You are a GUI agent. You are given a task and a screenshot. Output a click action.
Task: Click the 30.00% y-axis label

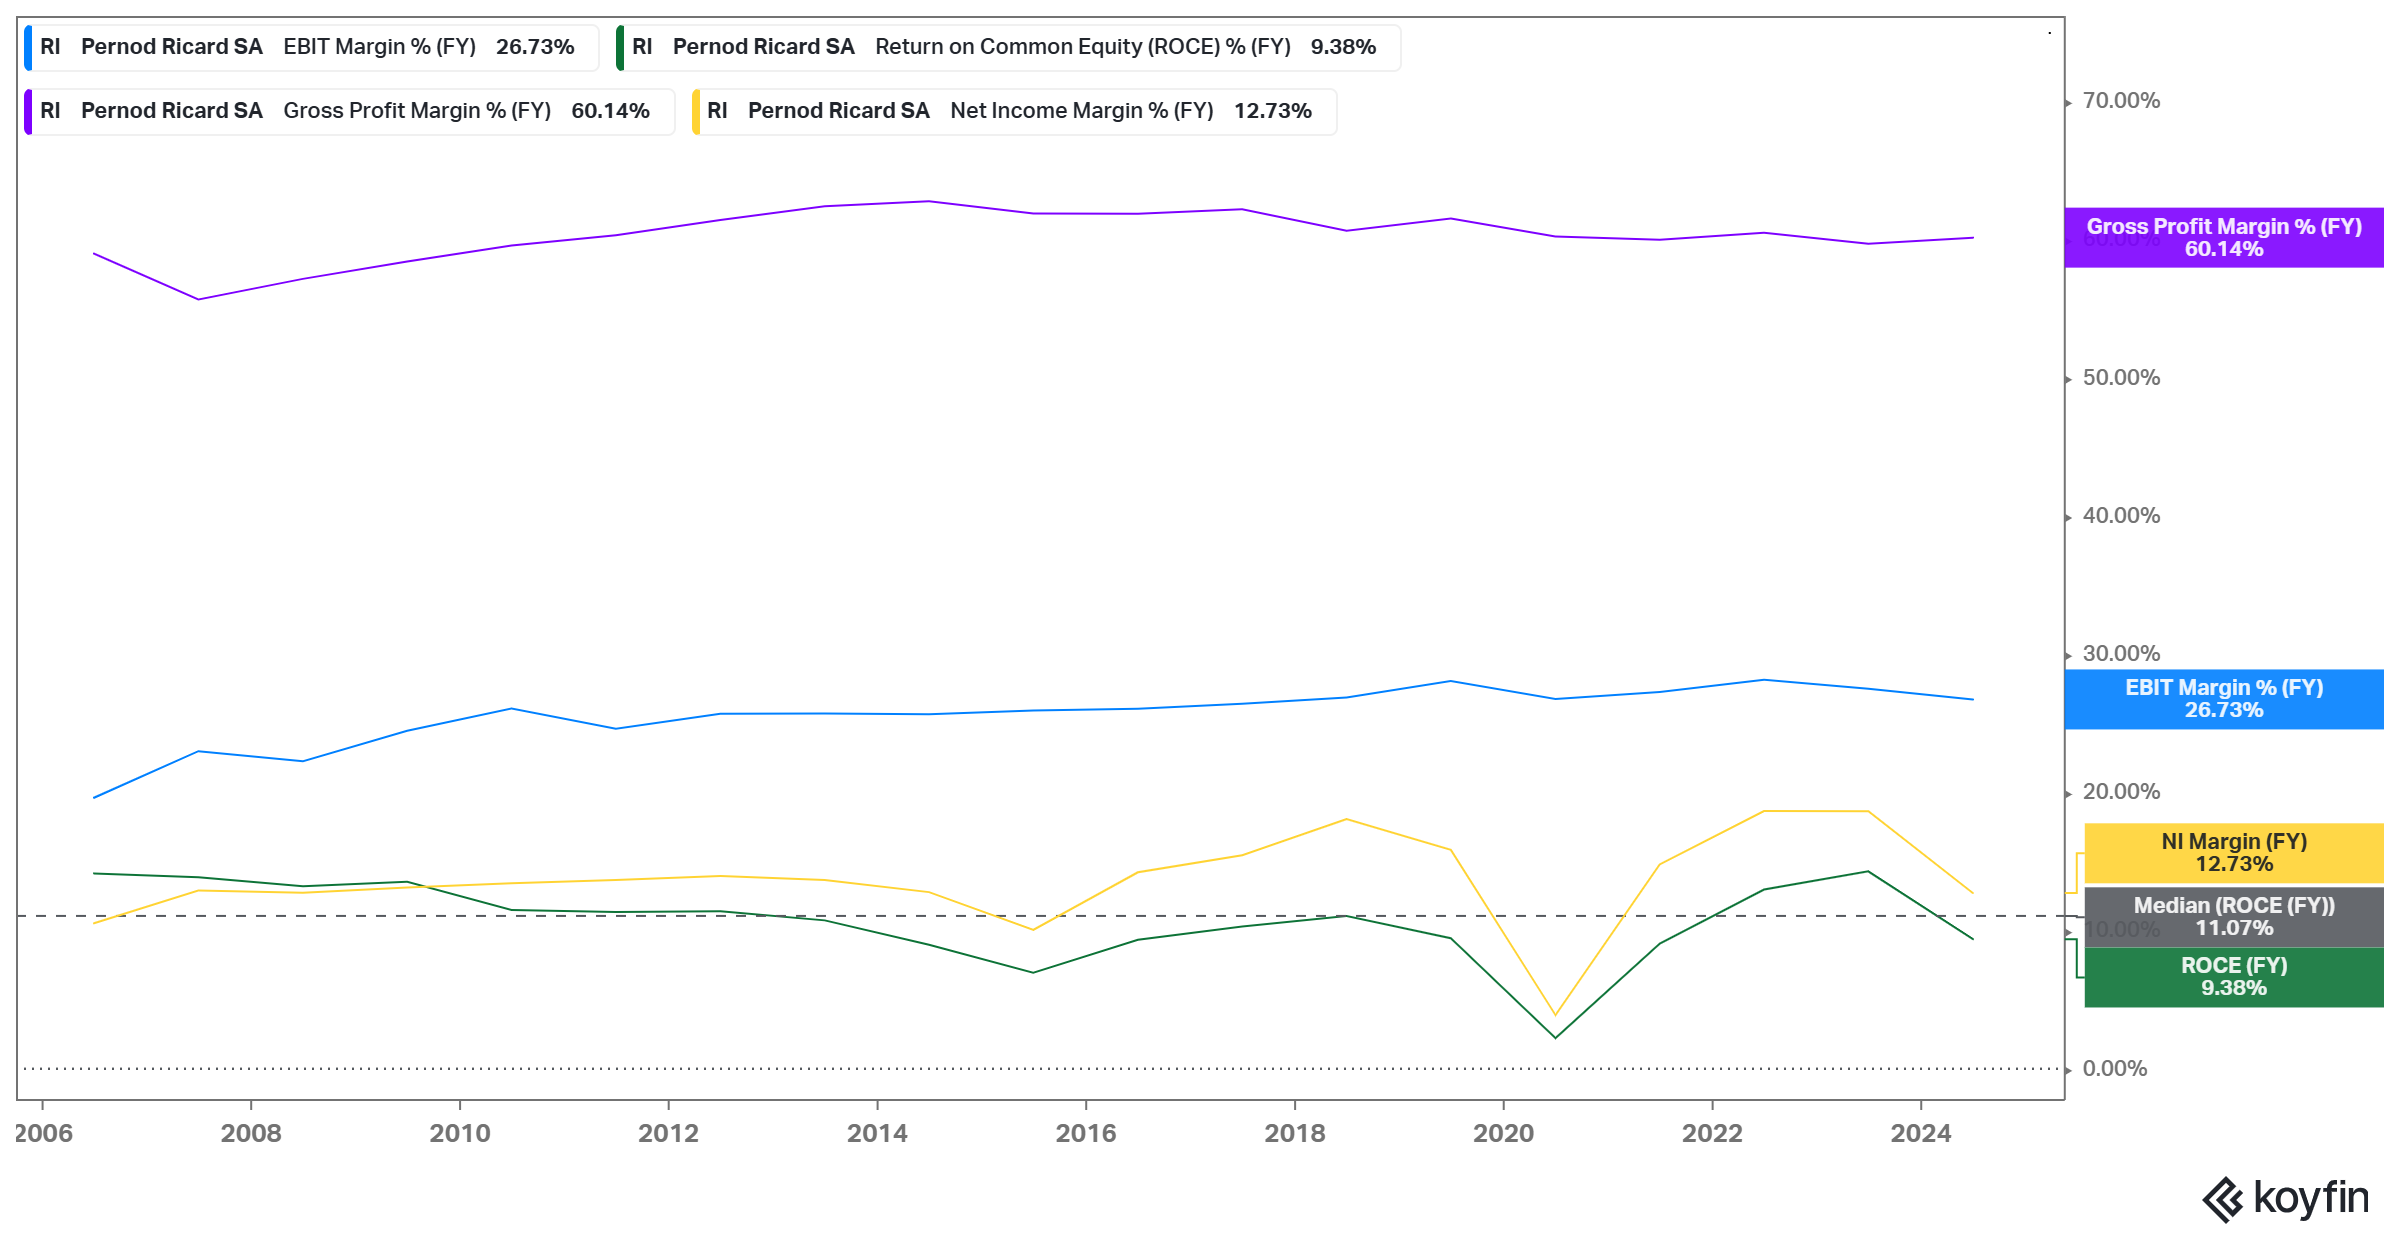point(2121,654)
